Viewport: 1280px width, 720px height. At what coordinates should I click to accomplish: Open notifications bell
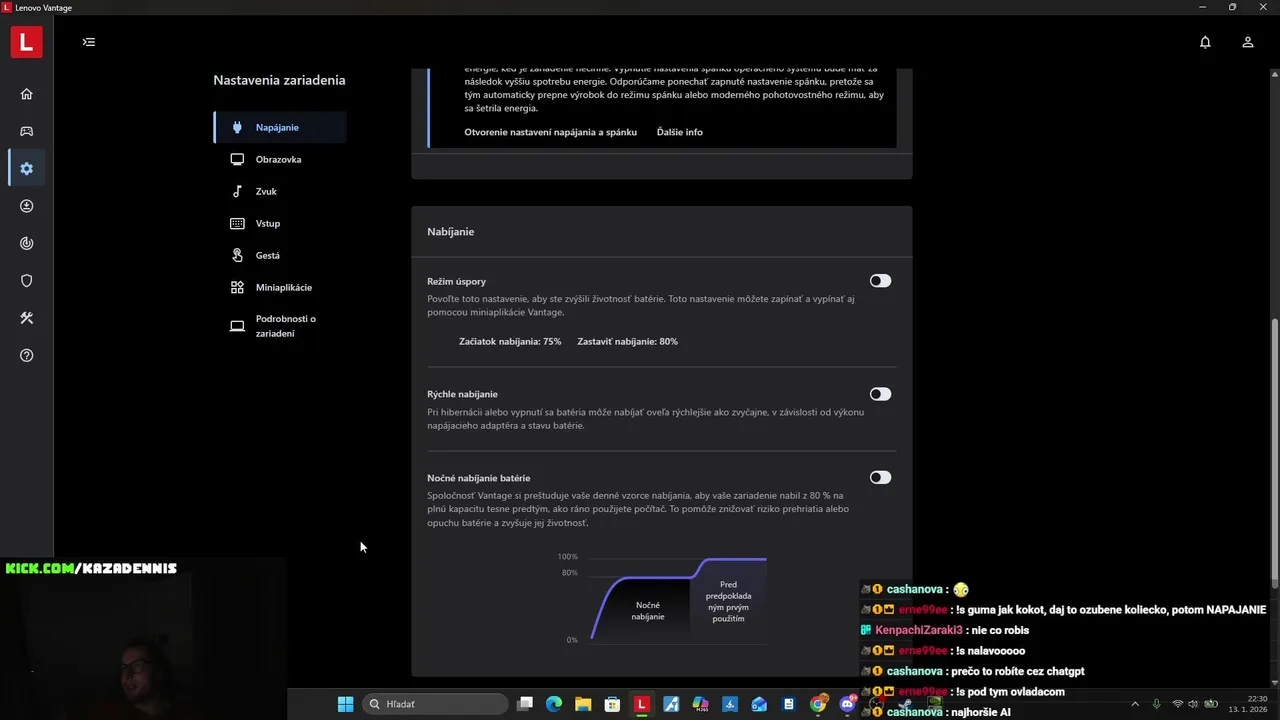point(1205,42)
